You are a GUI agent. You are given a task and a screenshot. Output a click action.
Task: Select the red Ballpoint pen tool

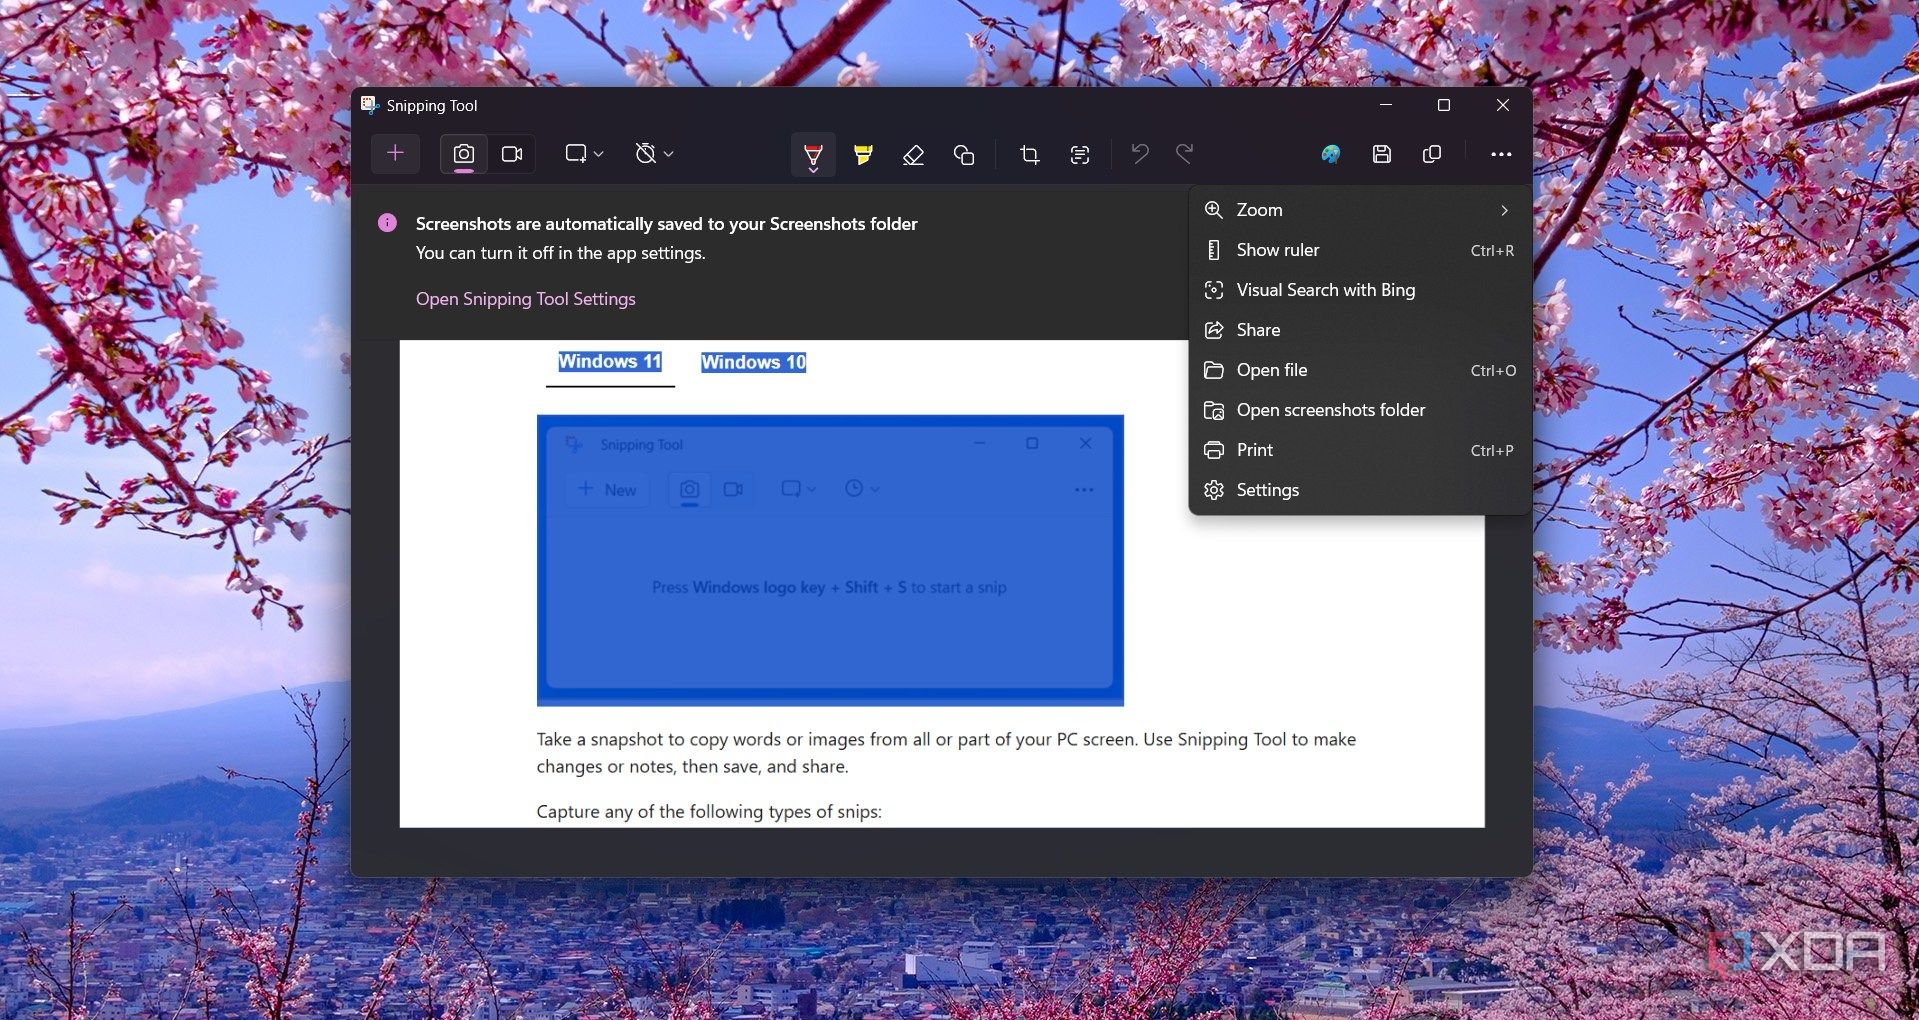coord(813,155)
